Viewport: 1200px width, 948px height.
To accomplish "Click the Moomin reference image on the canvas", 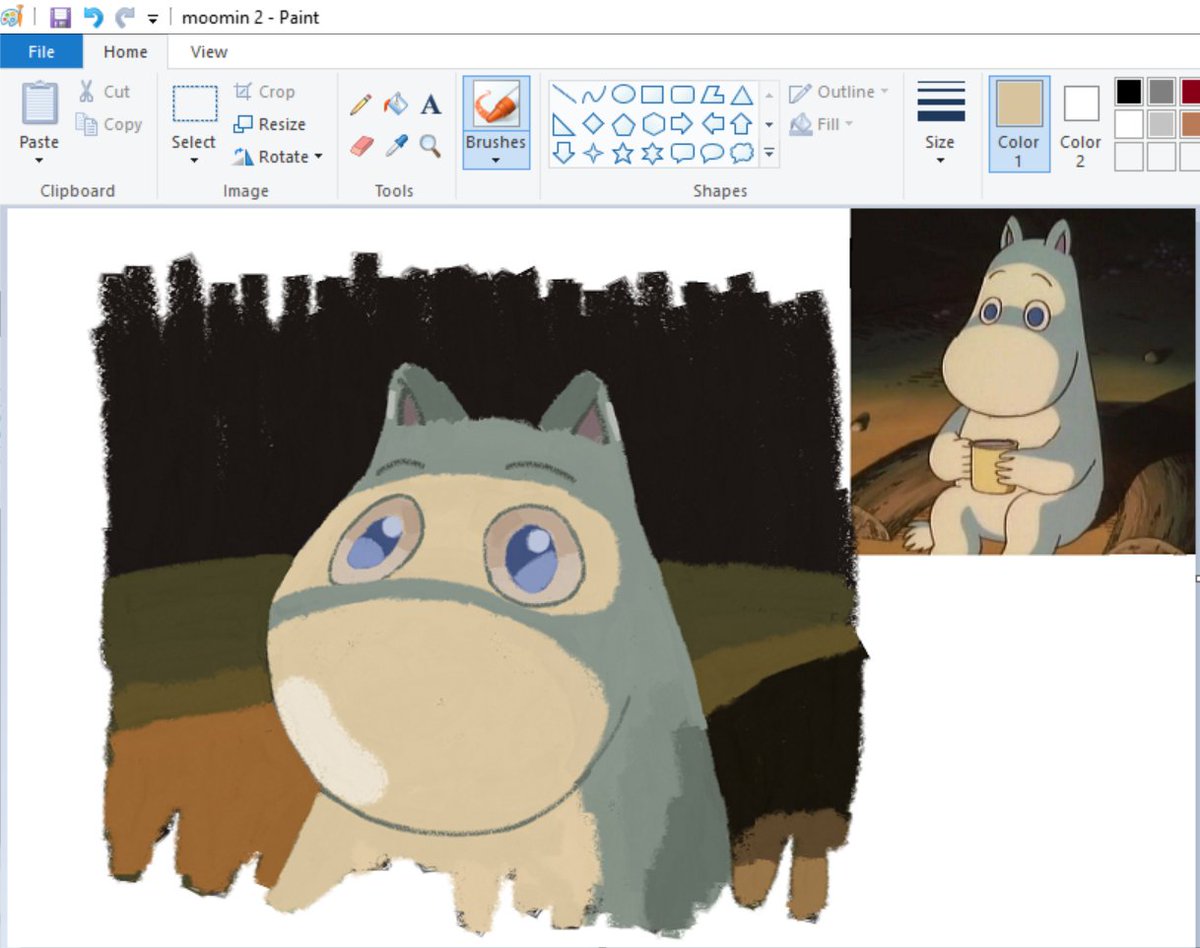I will point(1022,381).
